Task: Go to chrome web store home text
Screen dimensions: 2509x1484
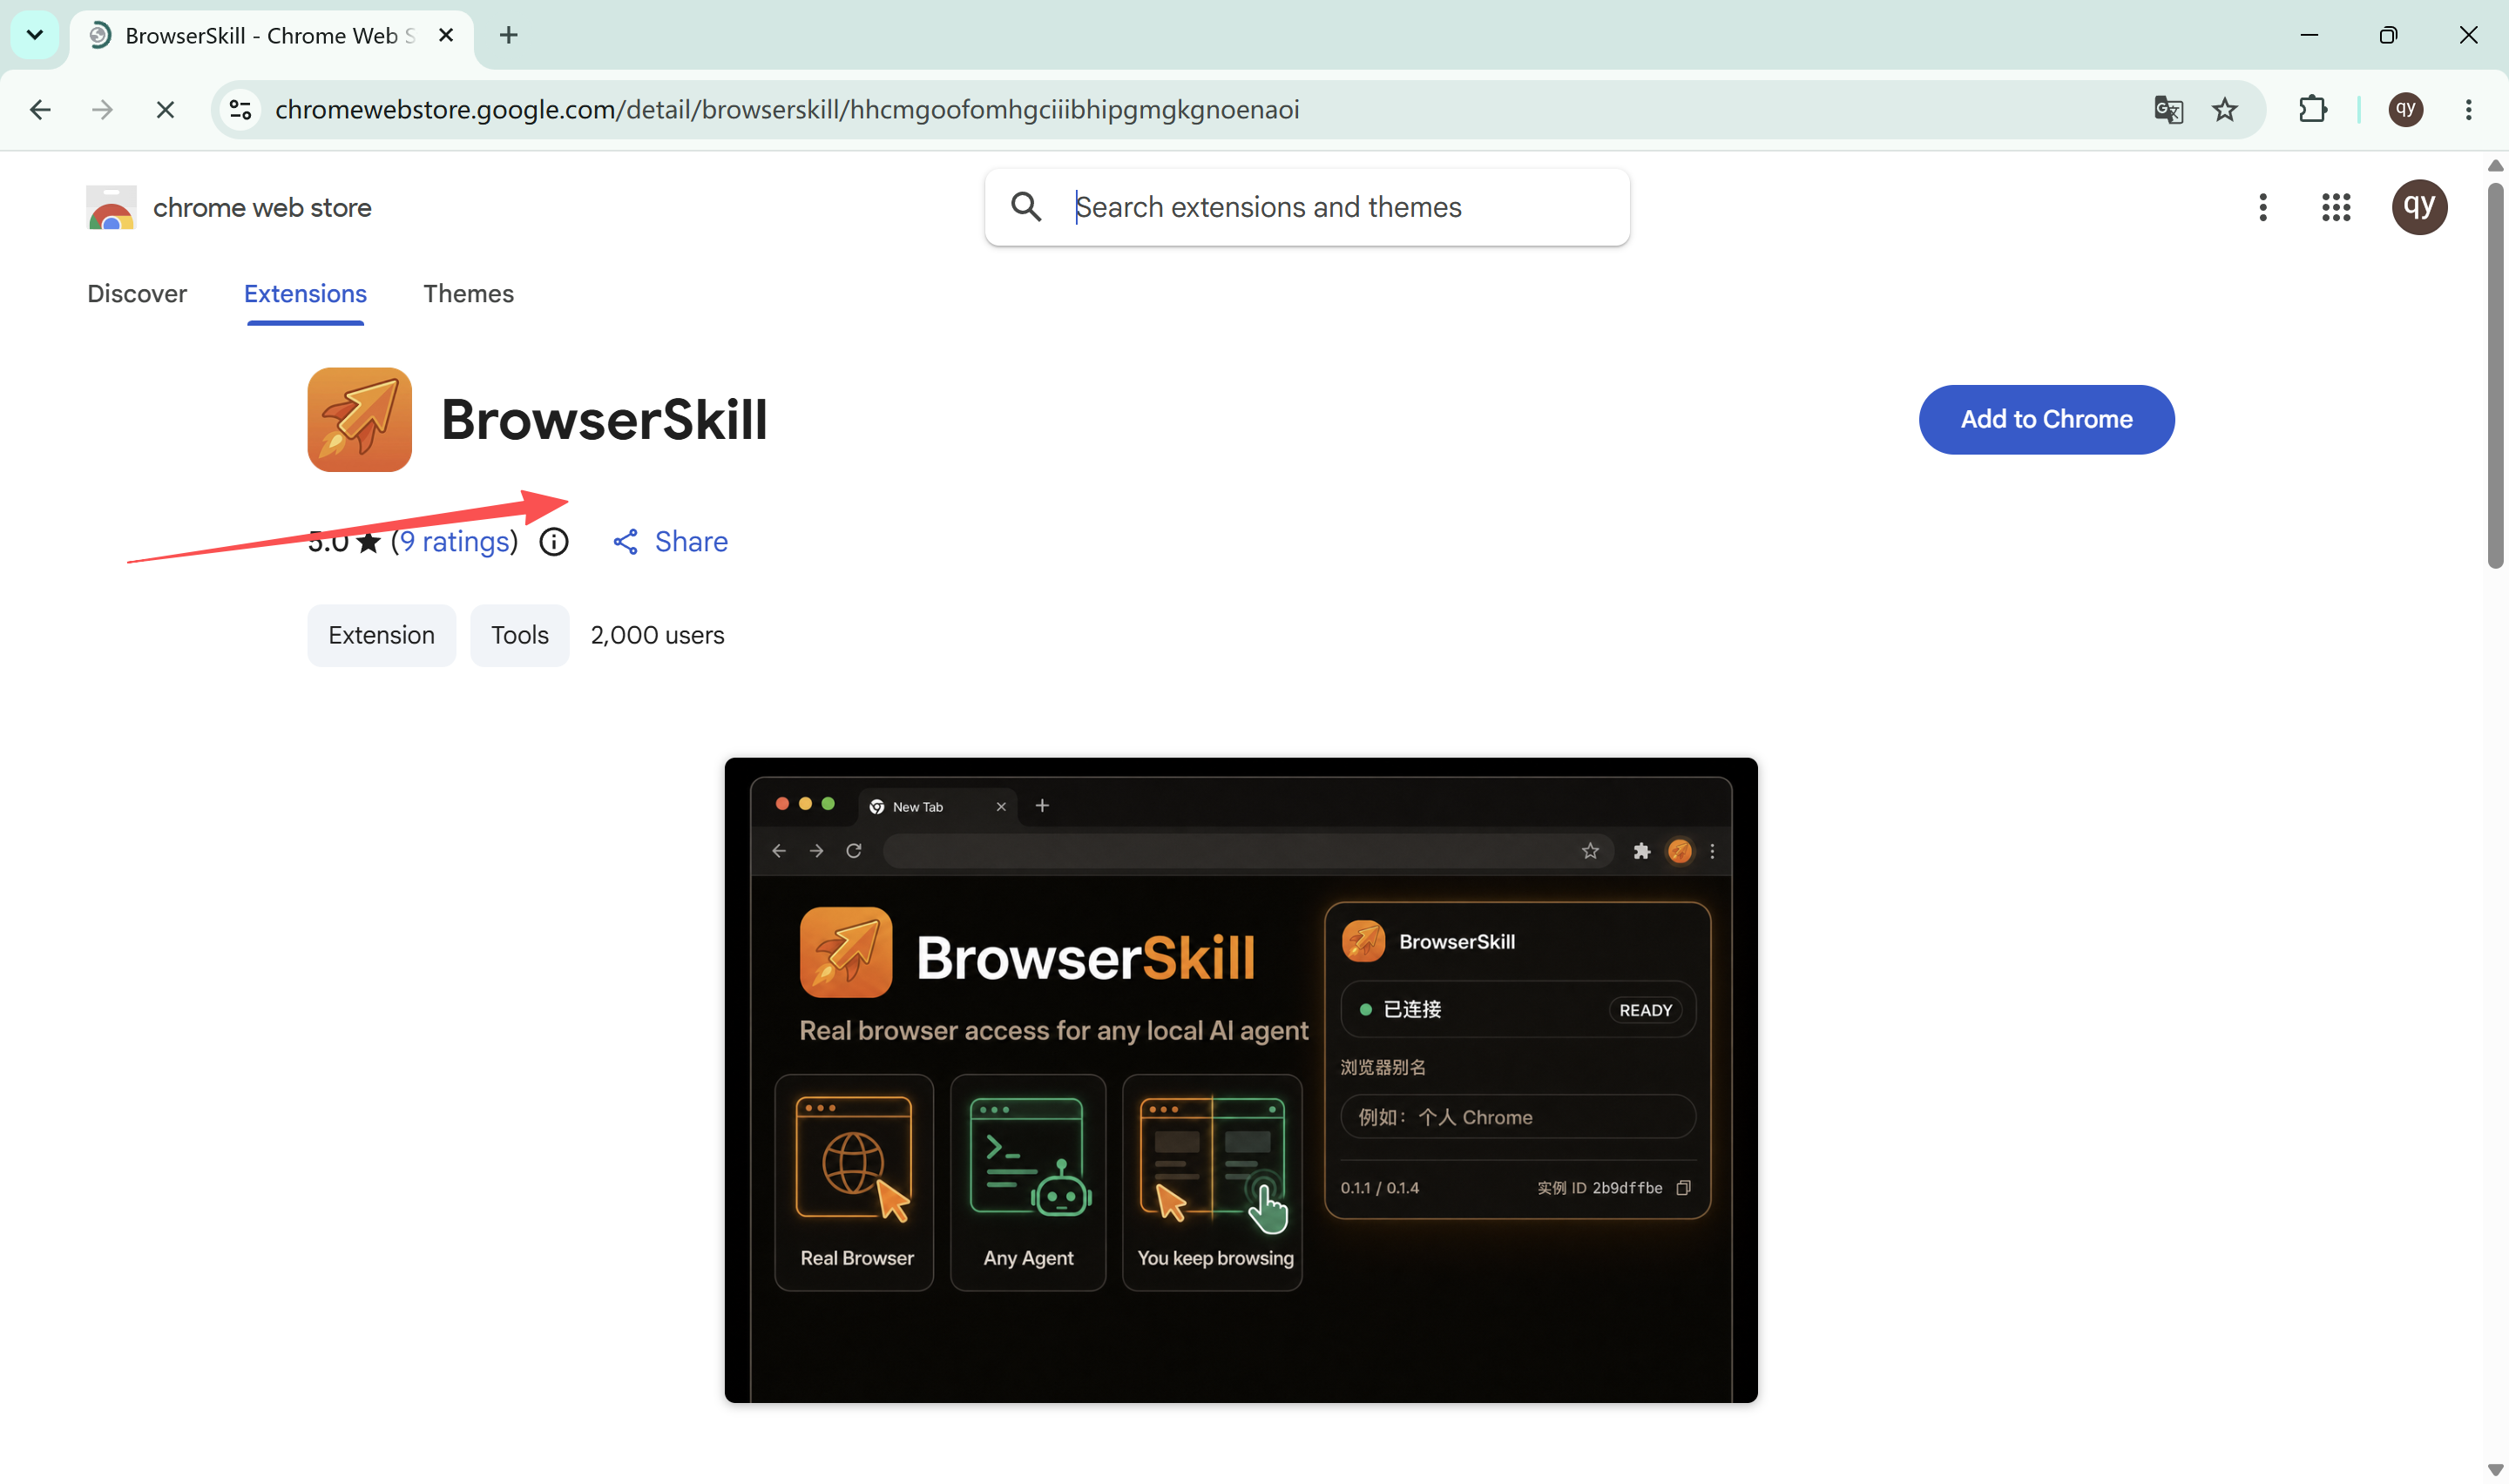Action: [262, 207]
